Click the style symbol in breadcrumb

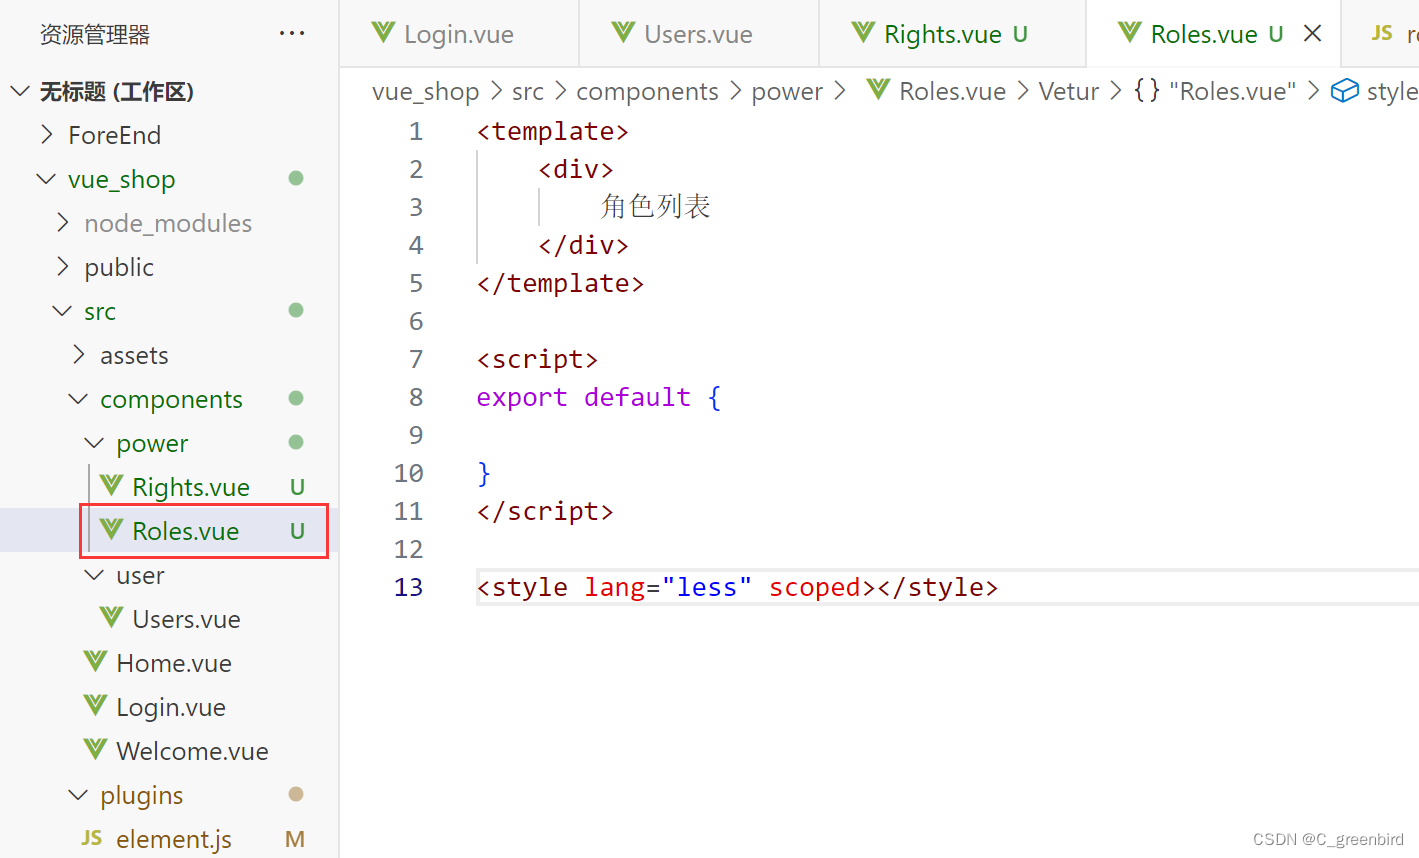click(1392, 92)
